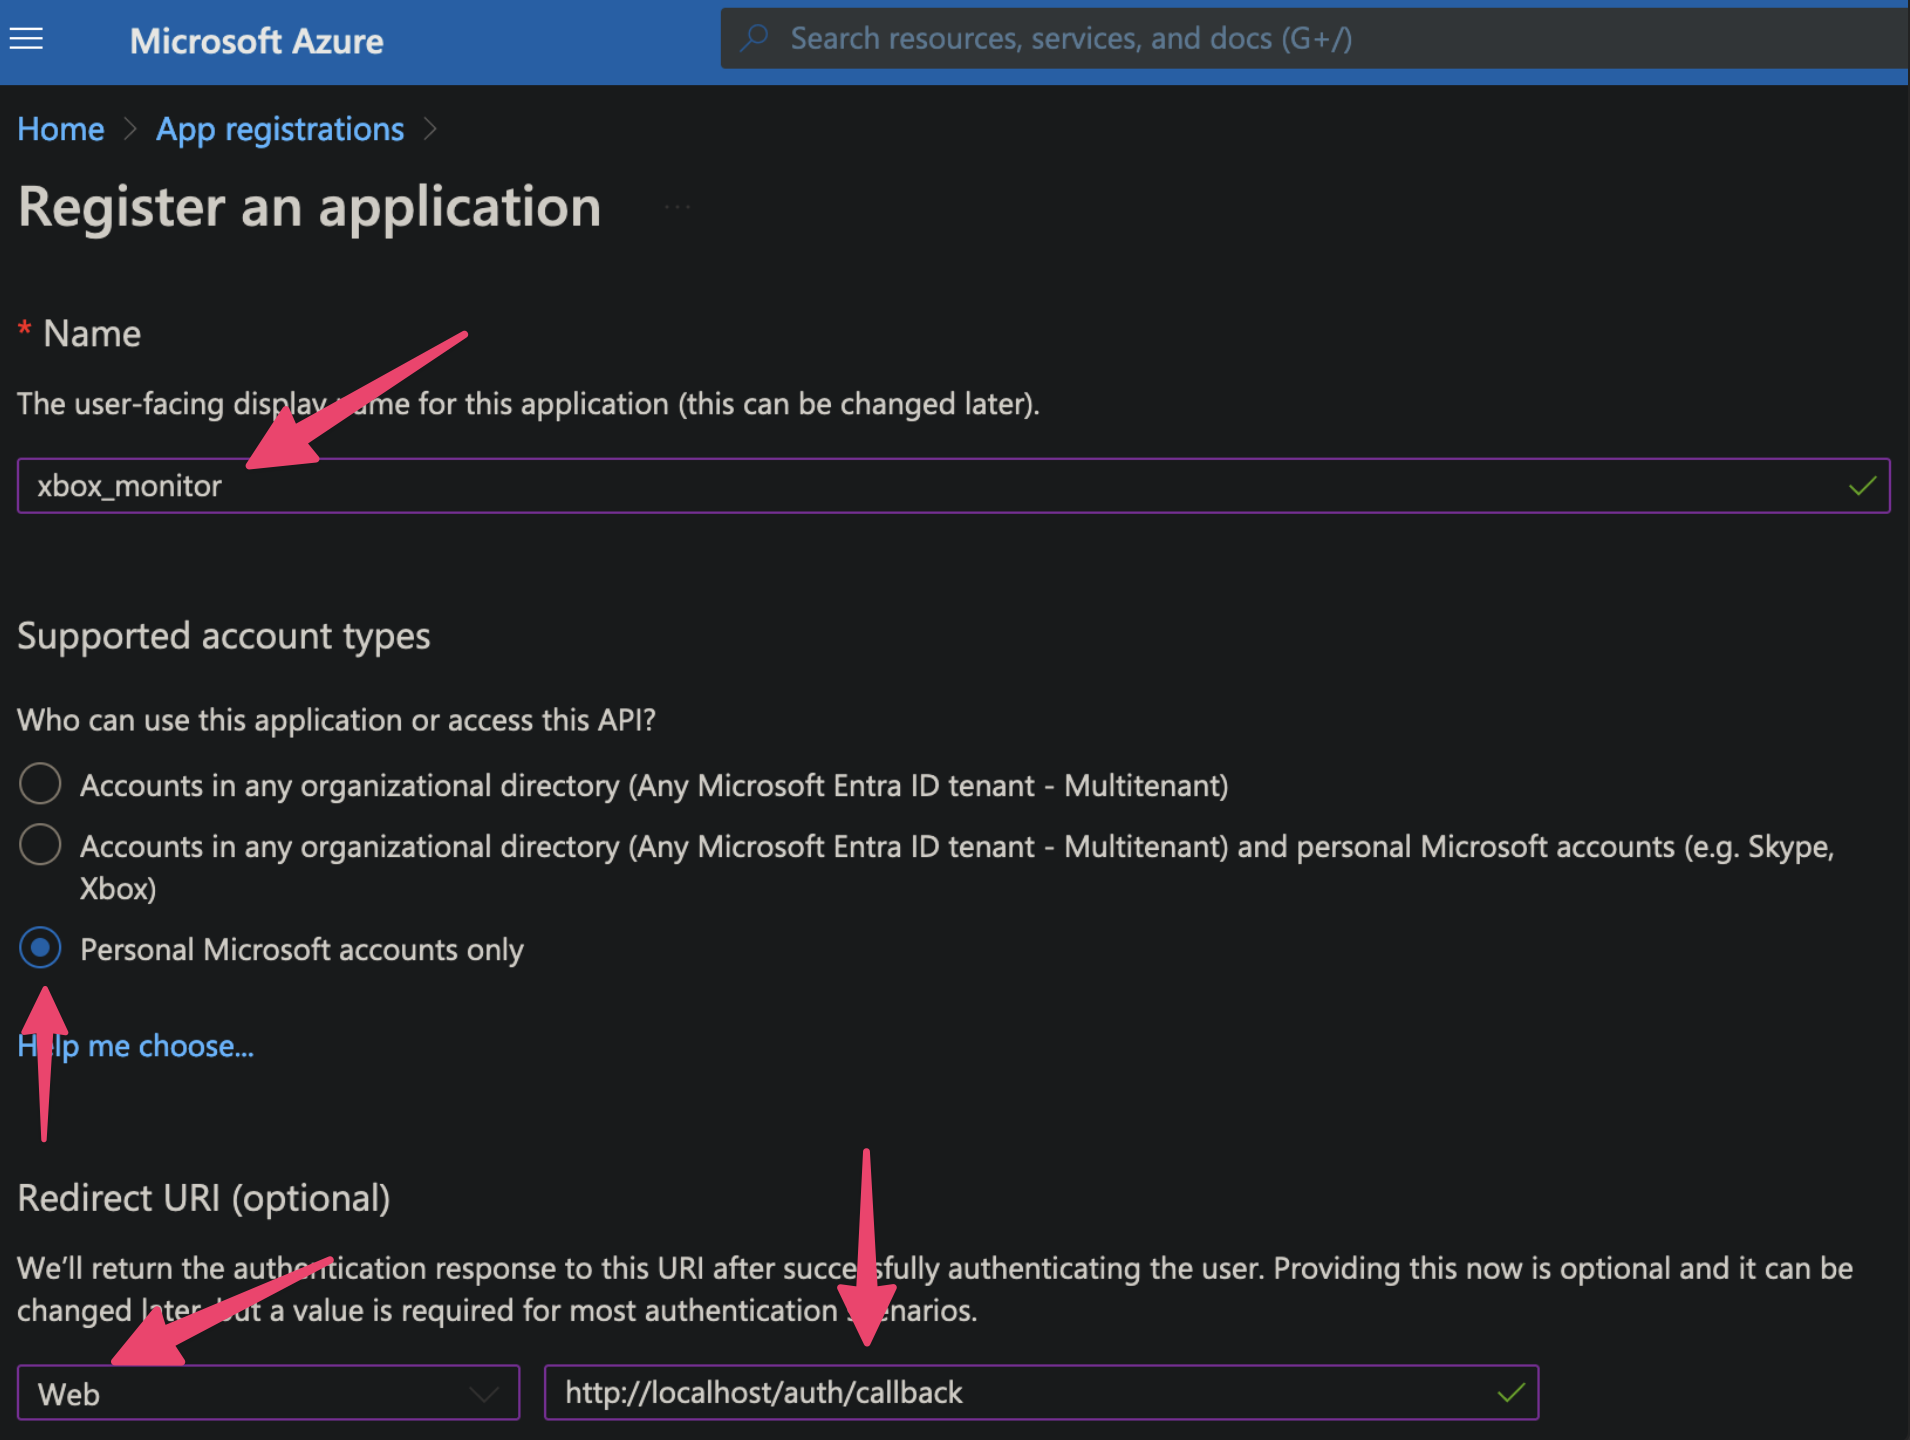Screen dimensions: 1910x1440
Task: Click the Supported account types heading
Action: pyautogui.click(x=224, y=636)
